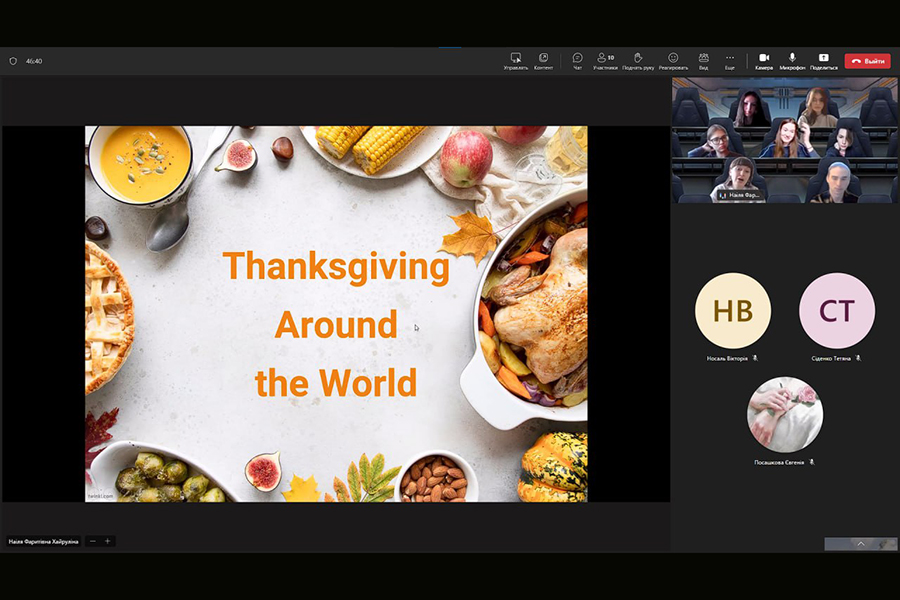Click the Take control icon

click(516, 60)
